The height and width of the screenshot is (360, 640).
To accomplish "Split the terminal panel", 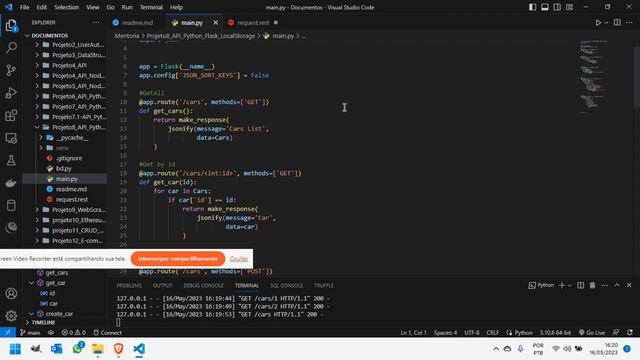I will click(580, 285).
